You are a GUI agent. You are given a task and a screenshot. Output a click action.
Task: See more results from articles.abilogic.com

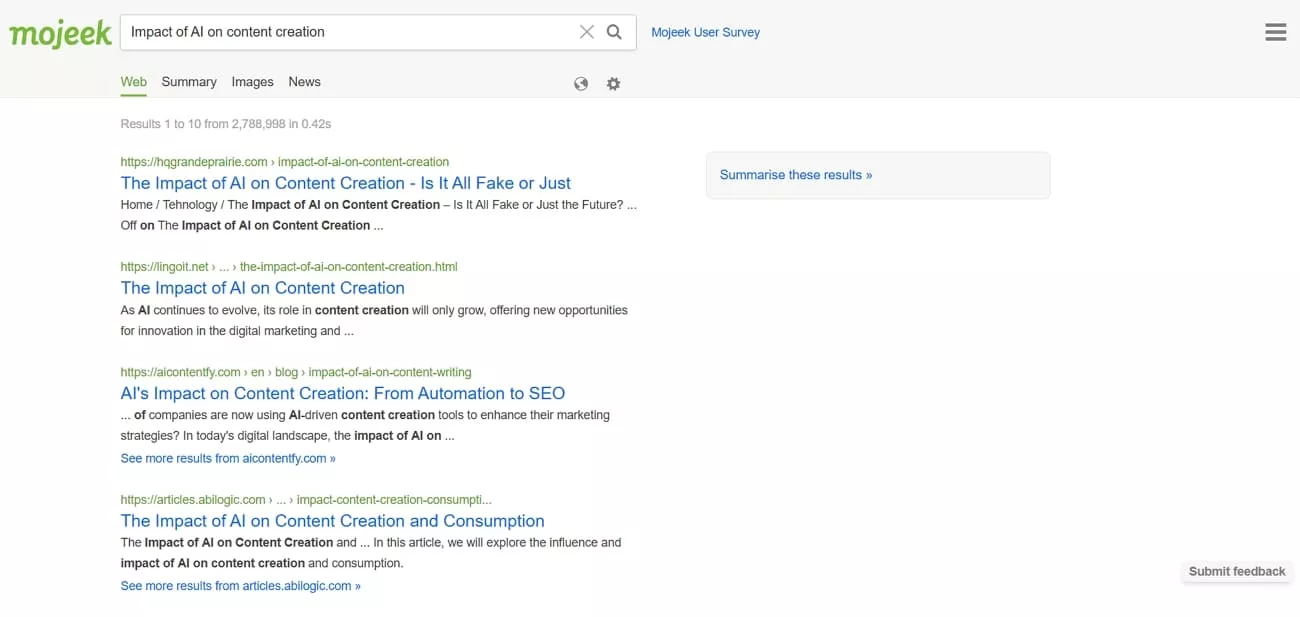(x=239, y=585)
